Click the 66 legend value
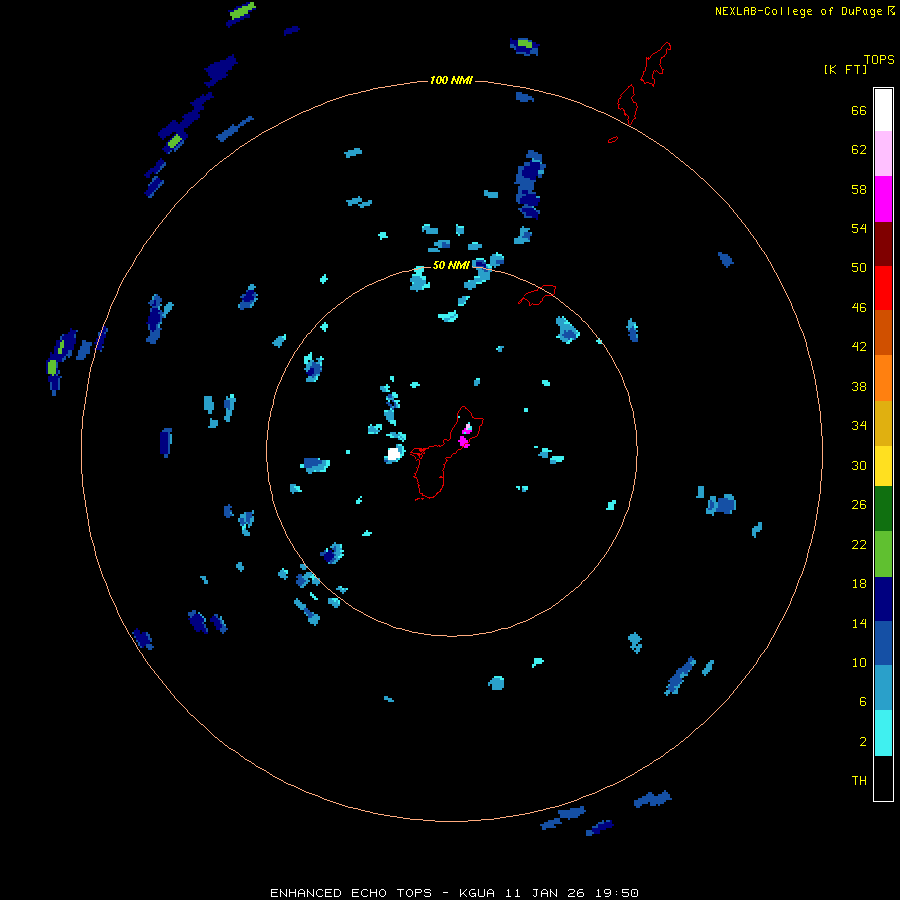This screenshot has width=900, height=900. tap(859, 110)
